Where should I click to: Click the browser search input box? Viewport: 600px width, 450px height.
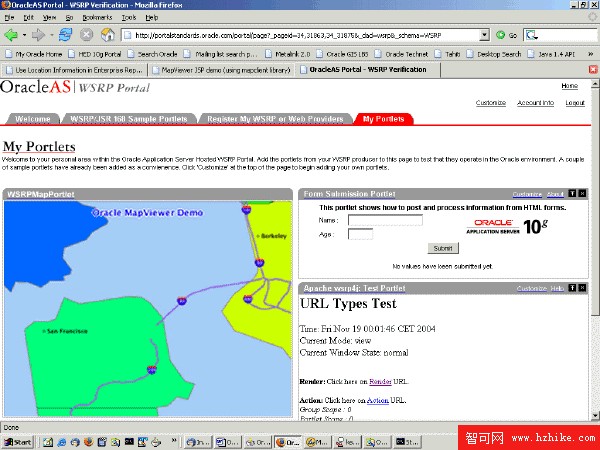click(x=568, y=35)
